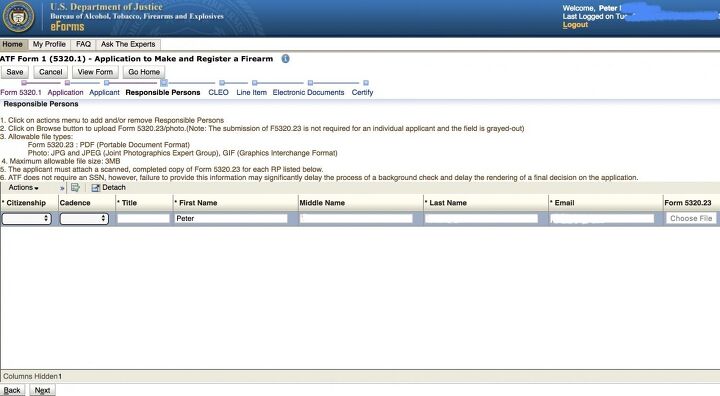Viewport: 720px width, 396px height.
Task: Open the form info icon
Action: [285, 59]
